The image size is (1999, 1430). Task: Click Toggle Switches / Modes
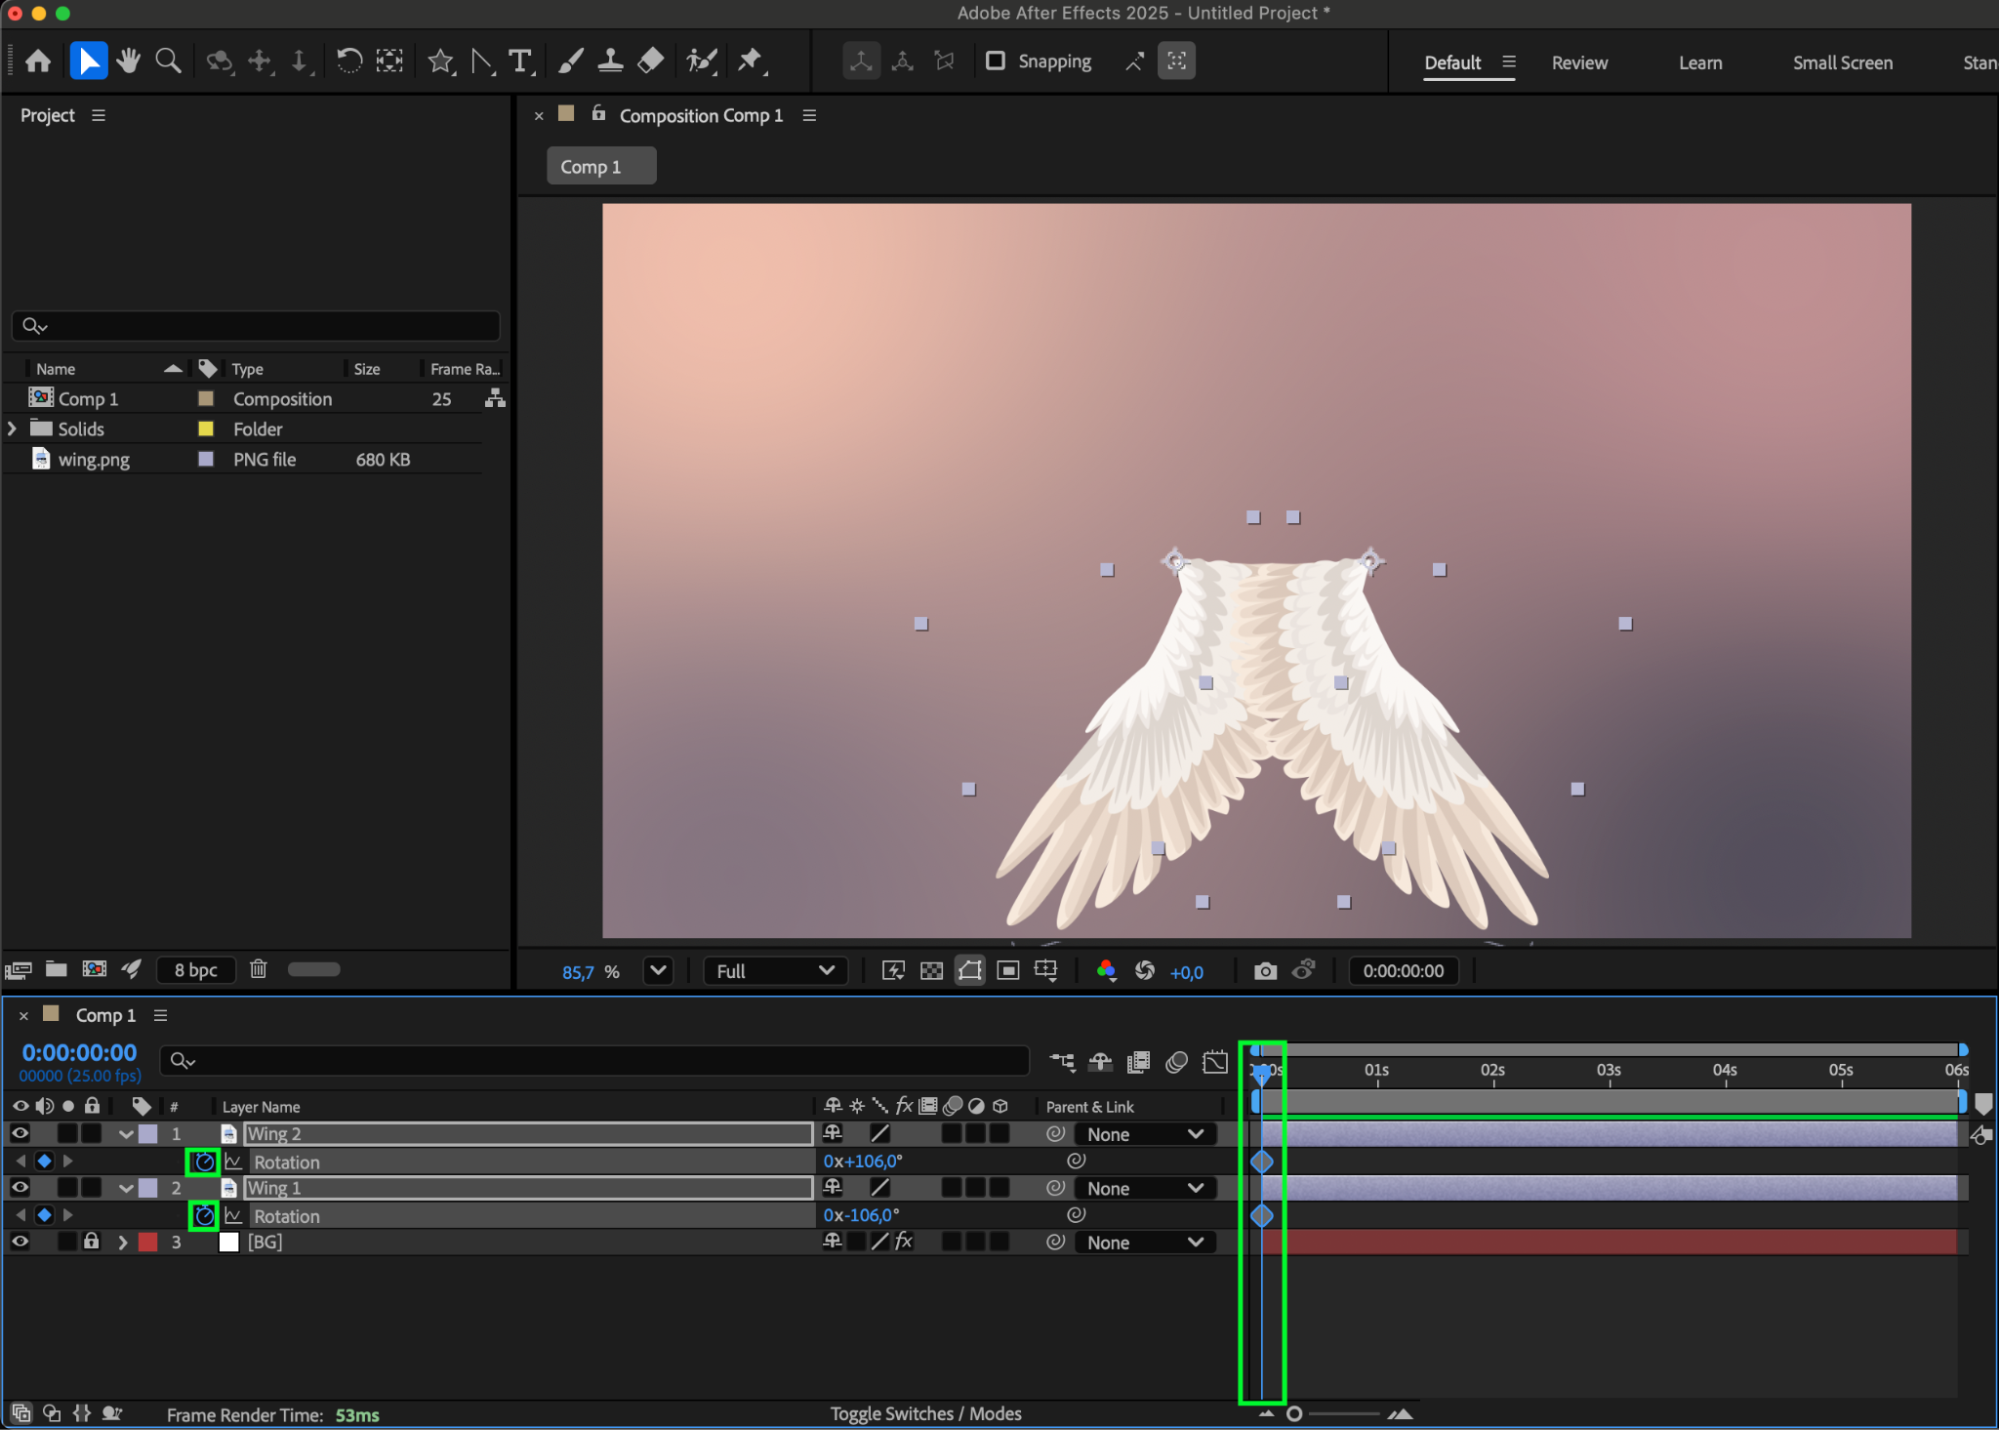pyautogui.click(x=925, y=1413)
